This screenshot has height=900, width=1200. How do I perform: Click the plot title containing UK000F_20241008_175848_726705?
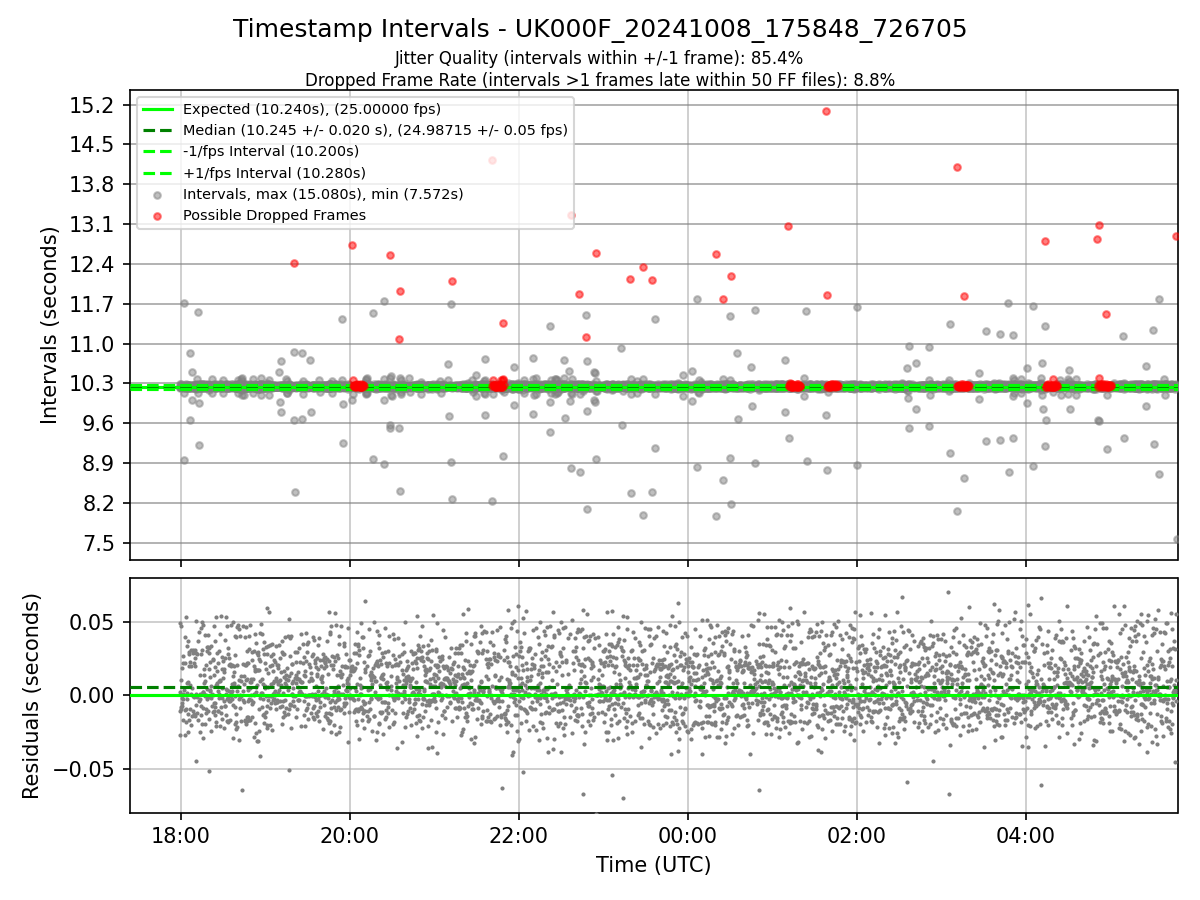coord(600,29)
